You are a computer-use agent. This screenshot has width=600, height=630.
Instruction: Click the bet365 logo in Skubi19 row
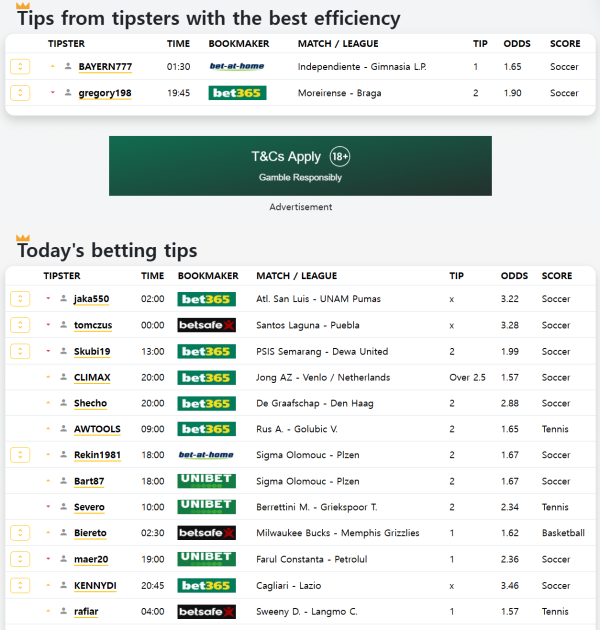tap(205, 351)
